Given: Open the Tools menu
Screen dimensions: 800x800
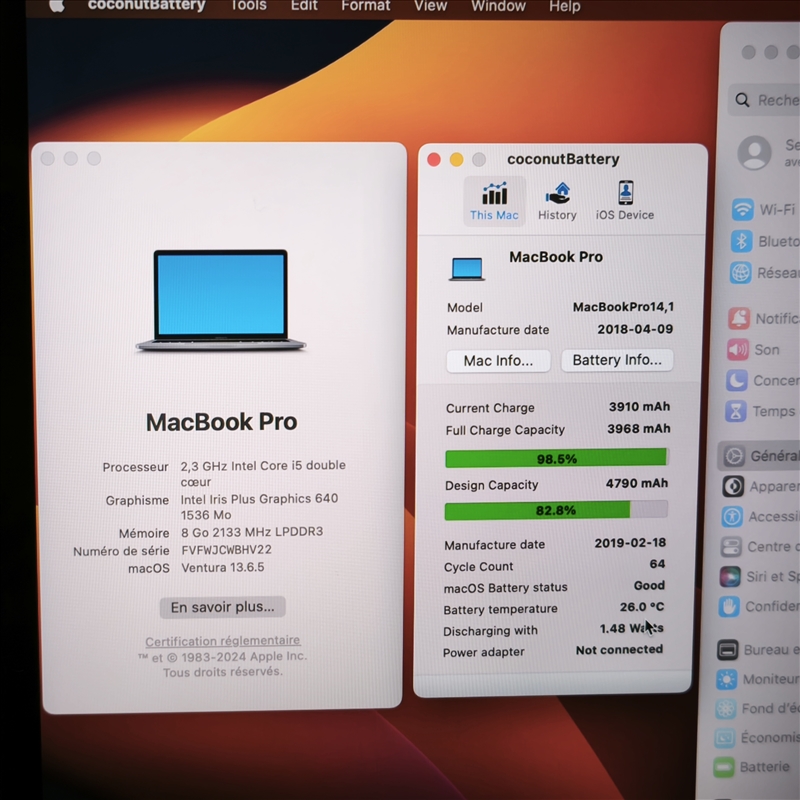Looking at the screenshot, I should [x=248, y=6].
